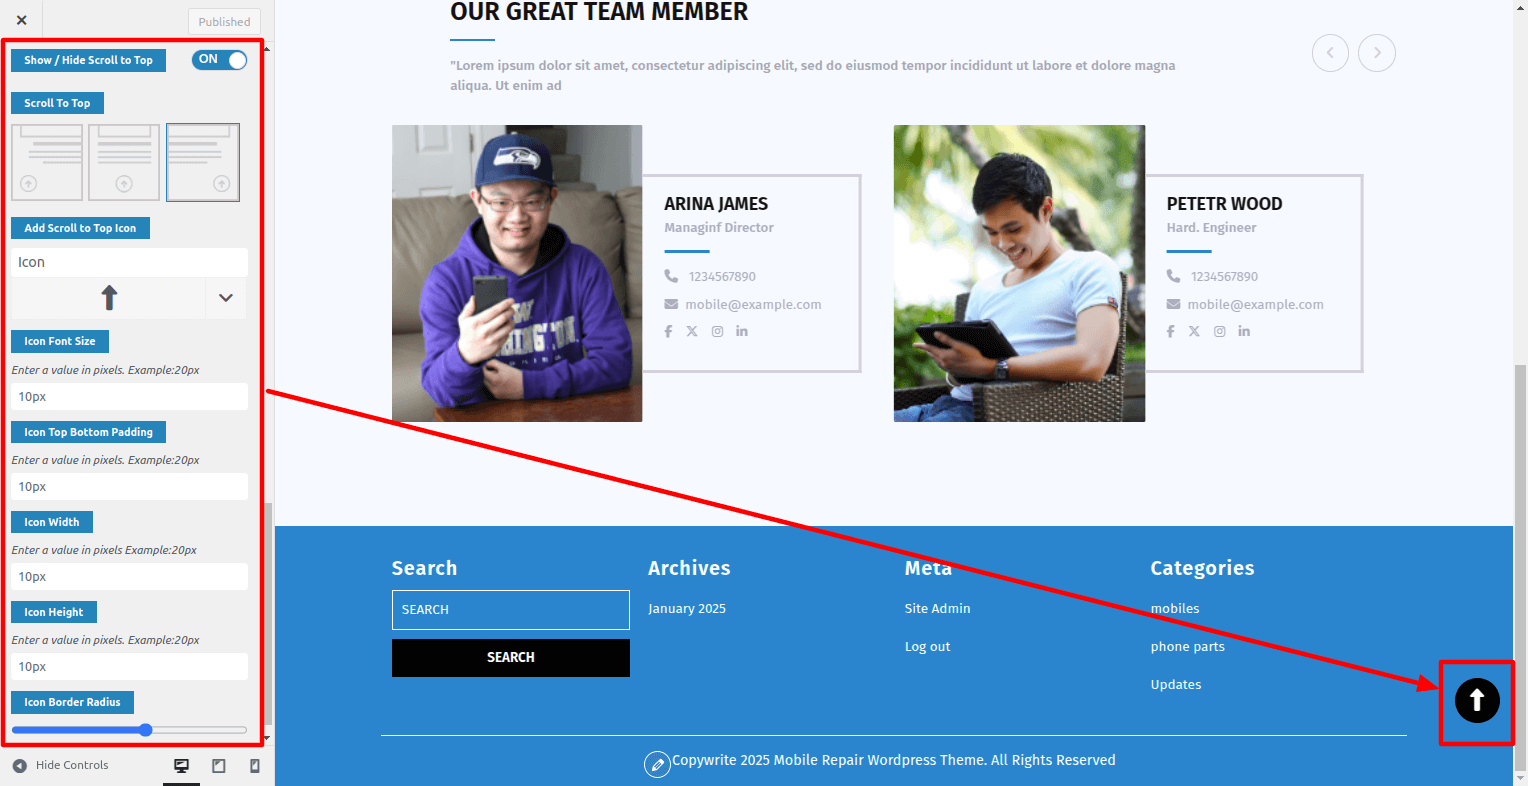Viewport: 1528px width, 786px height.
Task: Open Petetr Wood's LinkedIn icon
Action: click(1244, 331)
